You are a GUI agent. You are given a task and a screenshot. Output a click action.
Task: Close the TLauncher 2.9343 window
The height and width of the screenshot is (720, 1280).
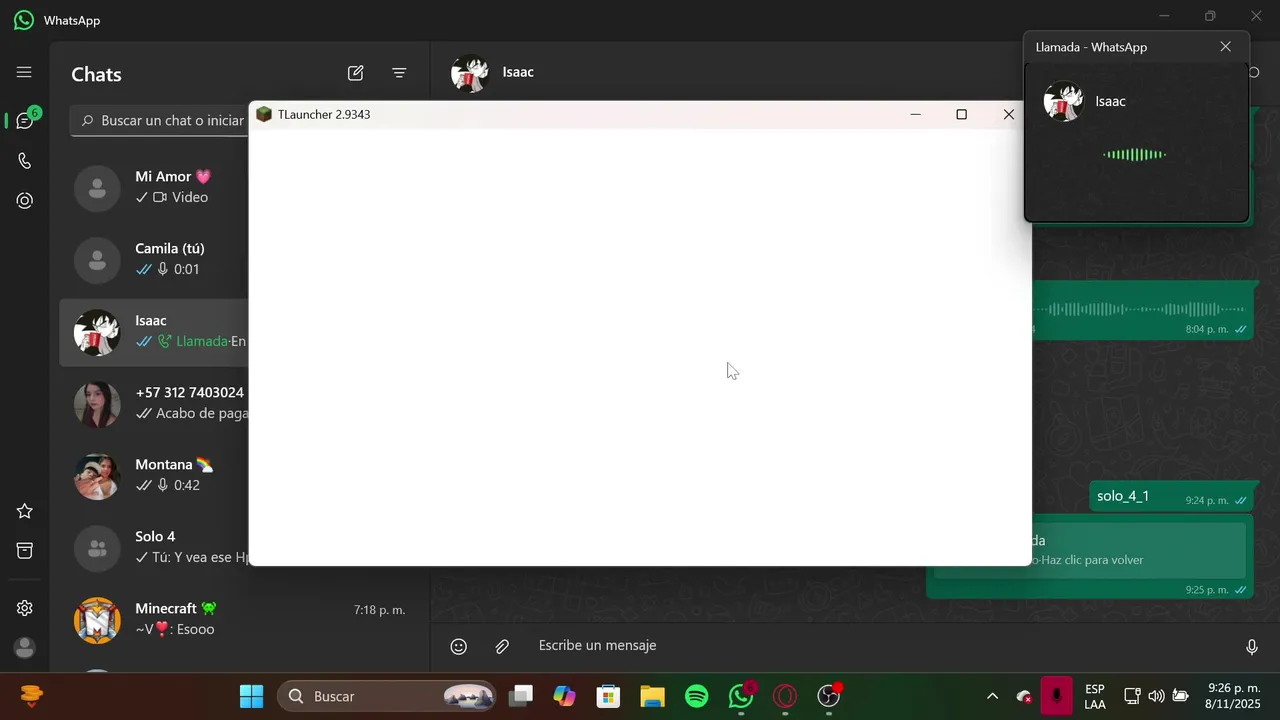point(1008,115)
